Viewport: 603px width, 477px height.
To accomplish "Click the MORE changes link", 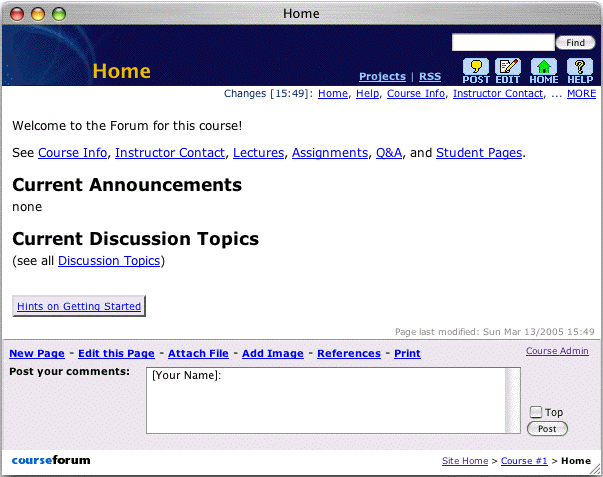I will (581, 93).
